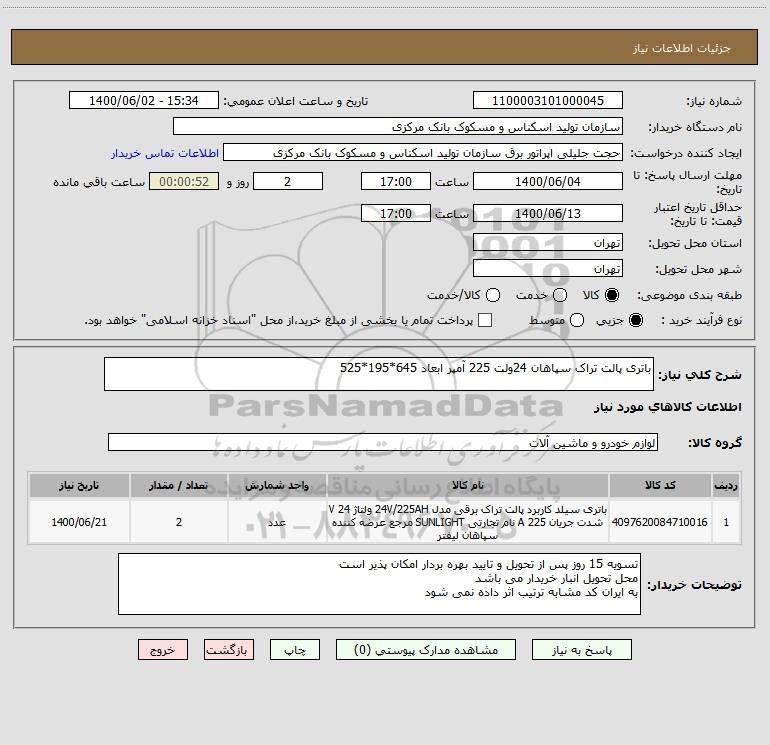Click the چاپ print button
The height and width of the screenshot is (745, 770).
point(295,650)
